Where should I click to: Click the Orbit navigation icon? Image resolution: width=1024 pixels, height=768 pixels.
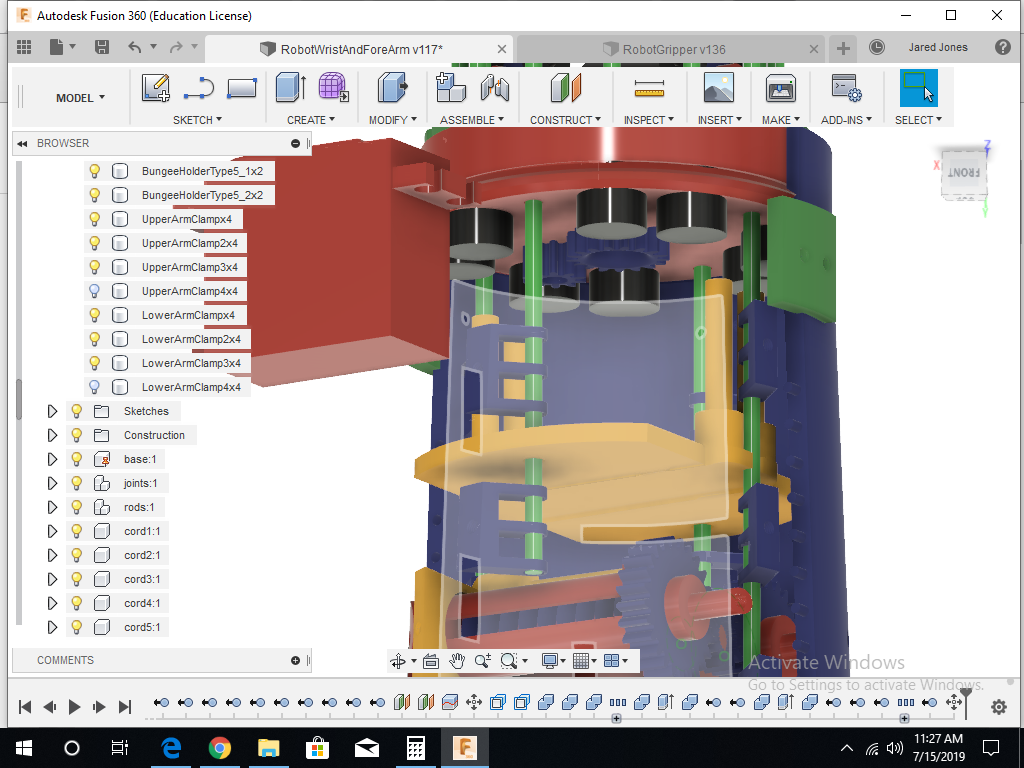398,662
